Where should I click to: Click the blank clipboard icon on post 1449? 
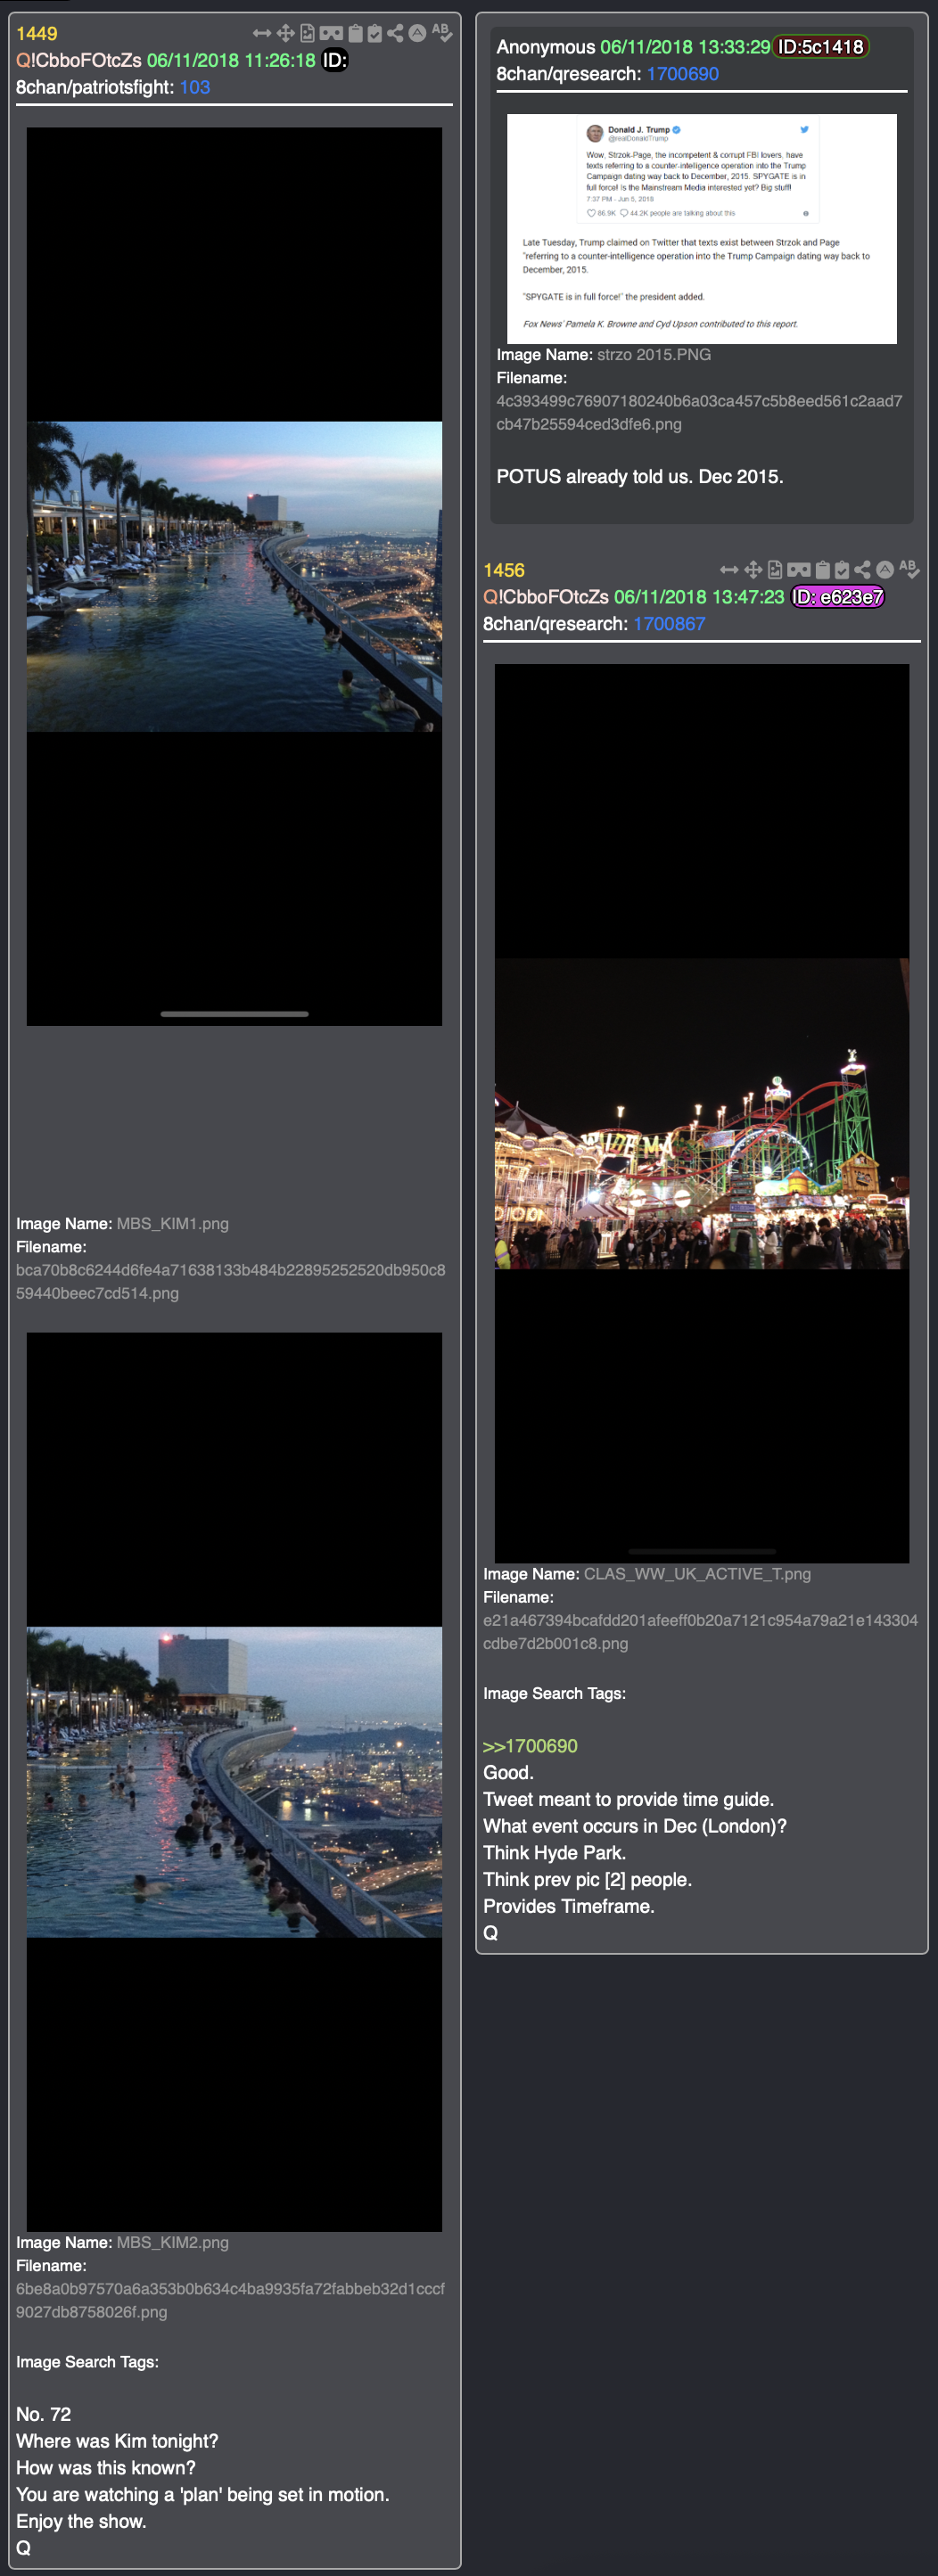point(355,34)
